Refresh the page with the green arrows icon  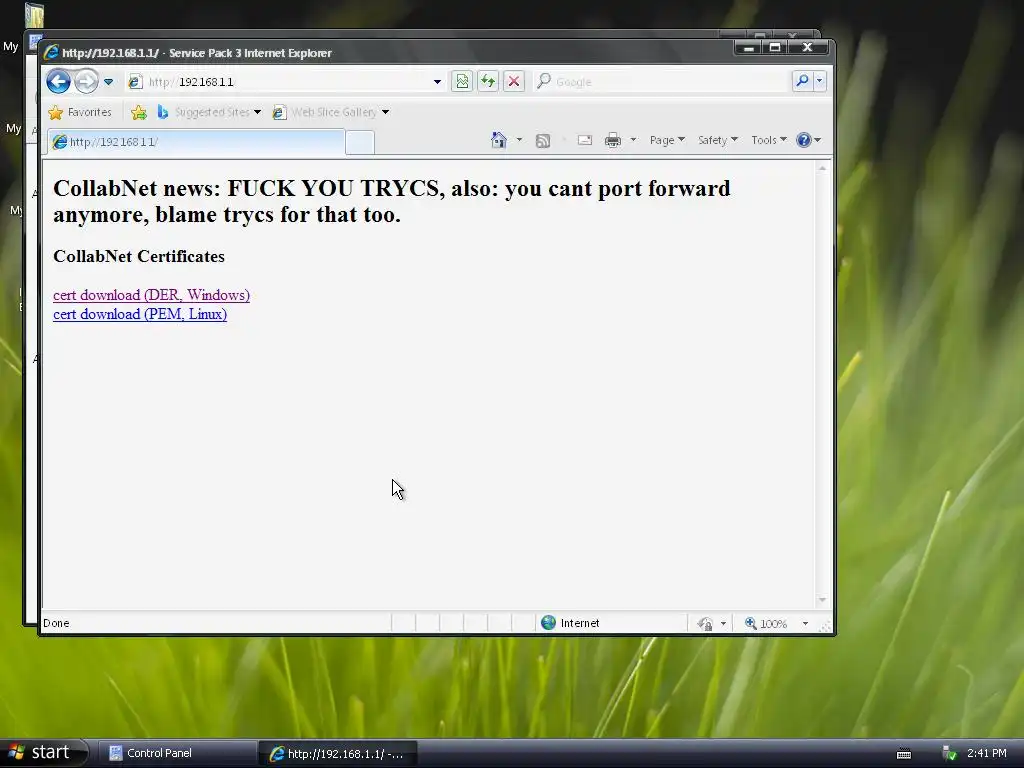488,82
